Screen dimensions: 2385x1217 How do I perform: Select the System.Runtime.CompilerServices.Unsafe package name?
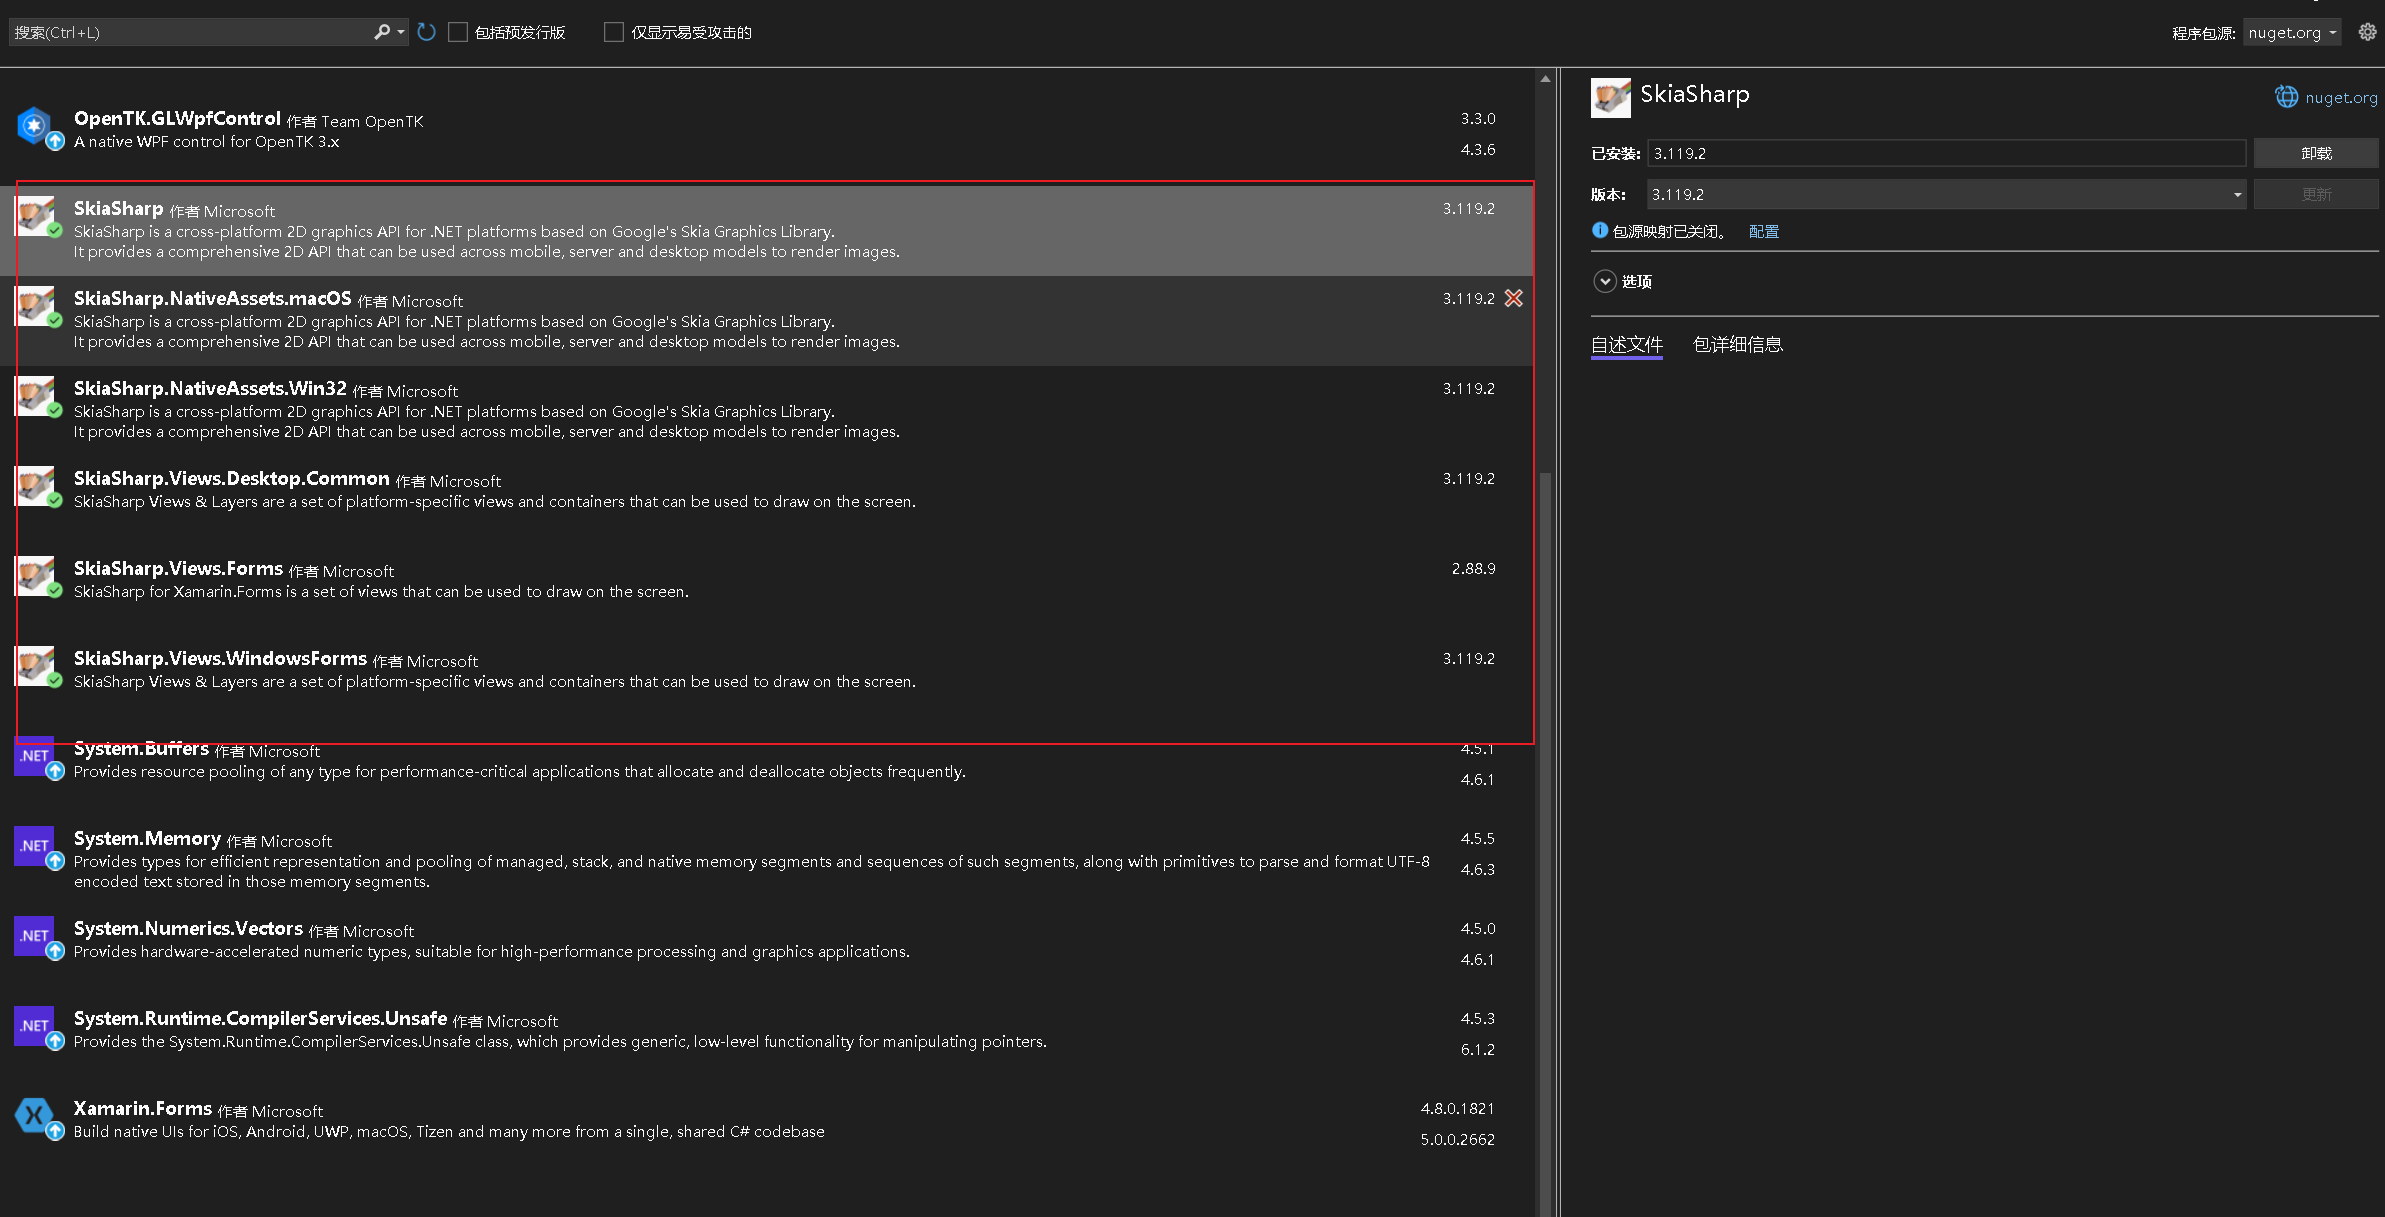pos(260,1018)
